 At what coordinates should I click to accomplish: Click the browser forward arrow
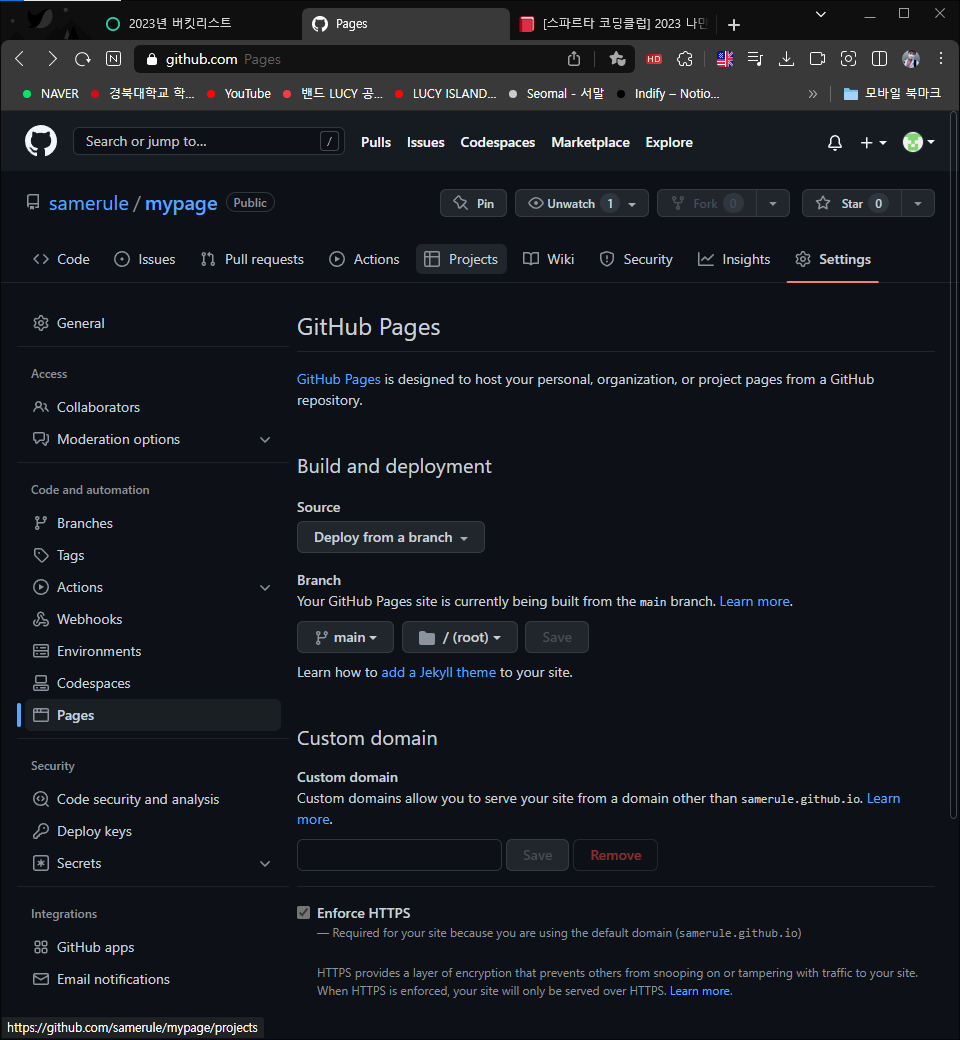pyautogui.click(x=52, y=59)
